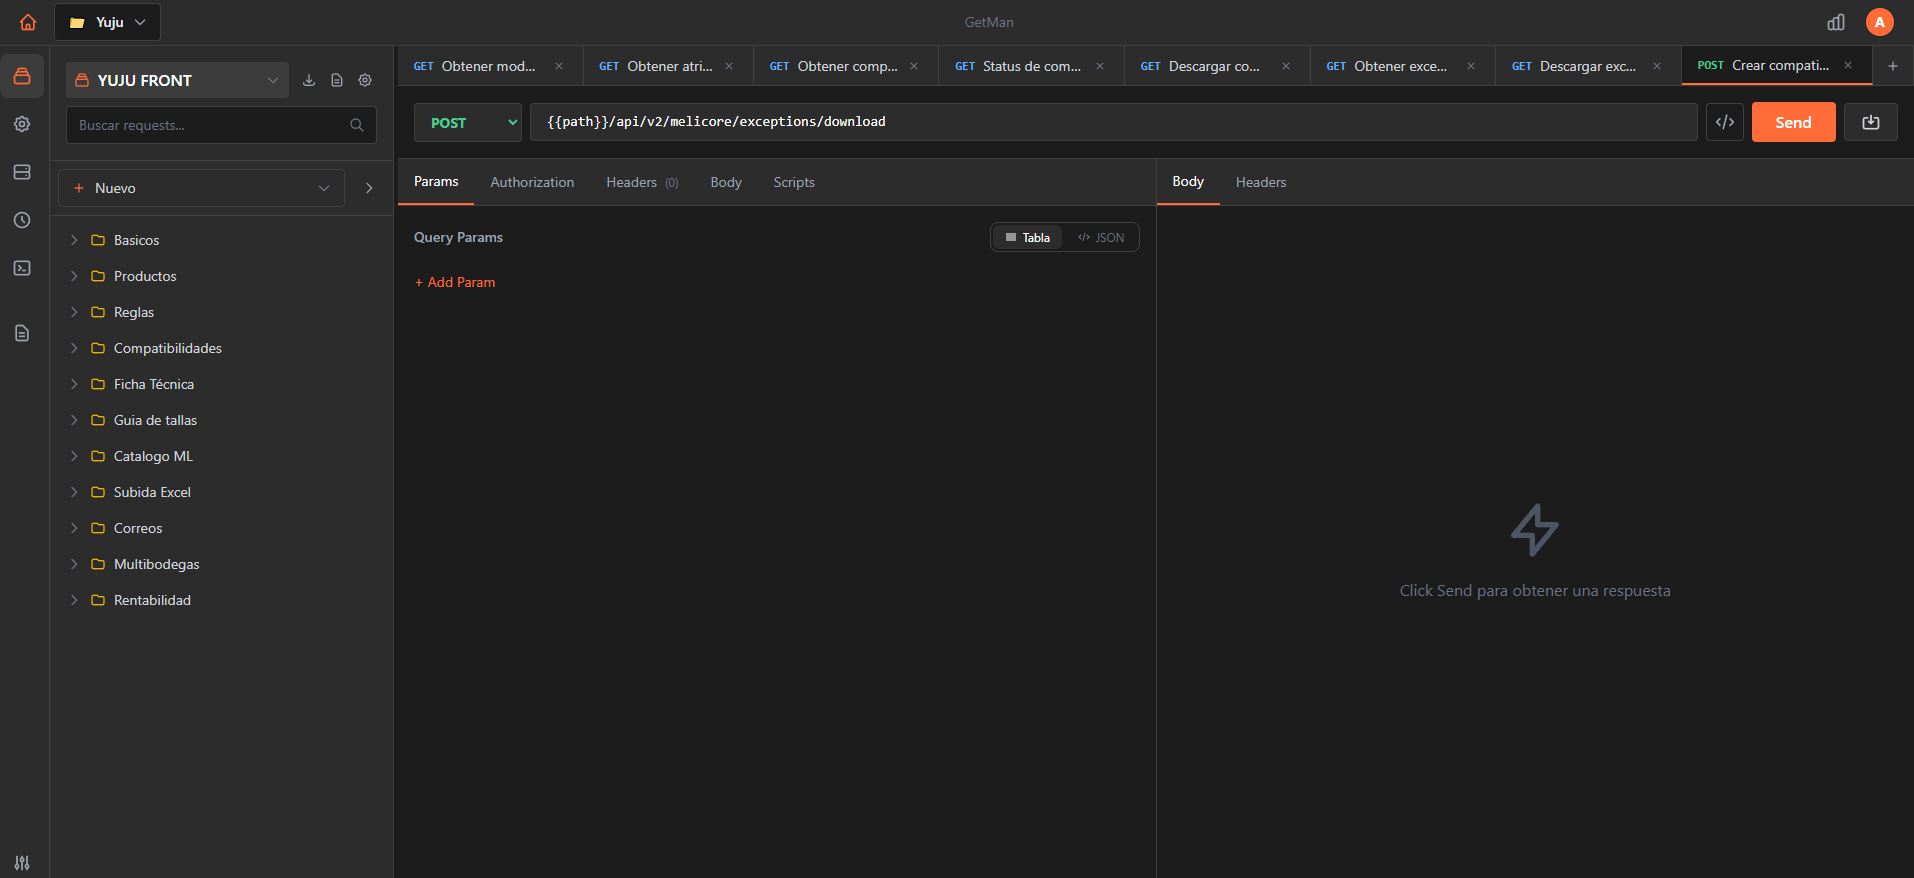Close the Status de com... tab
The height and width of the screenshot is (878, 1914).
1100,66
